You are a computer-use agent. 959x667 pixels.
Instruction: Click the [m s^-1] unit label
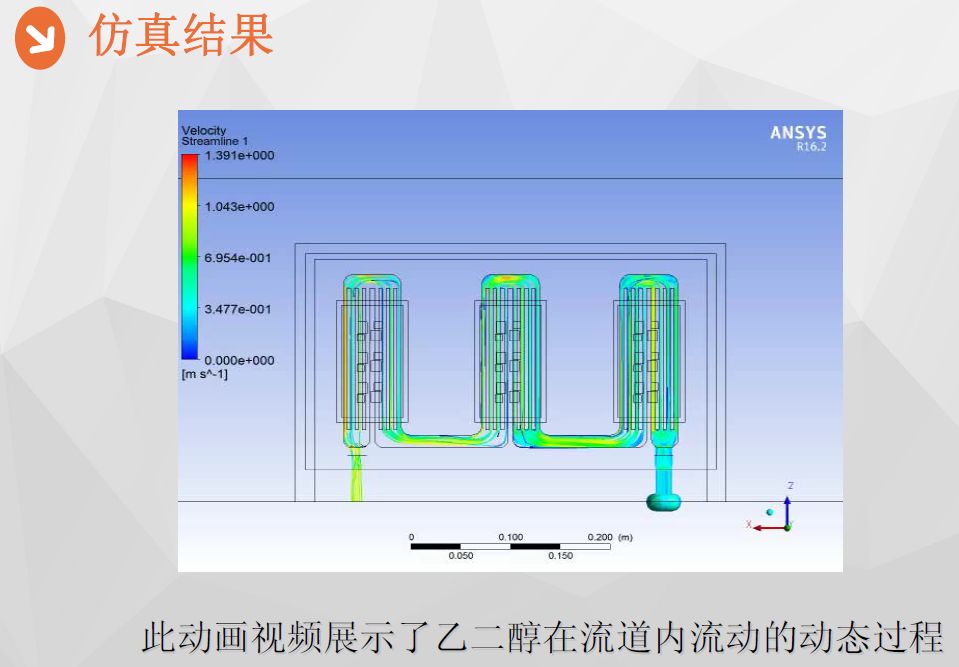[x=205, y=375]
